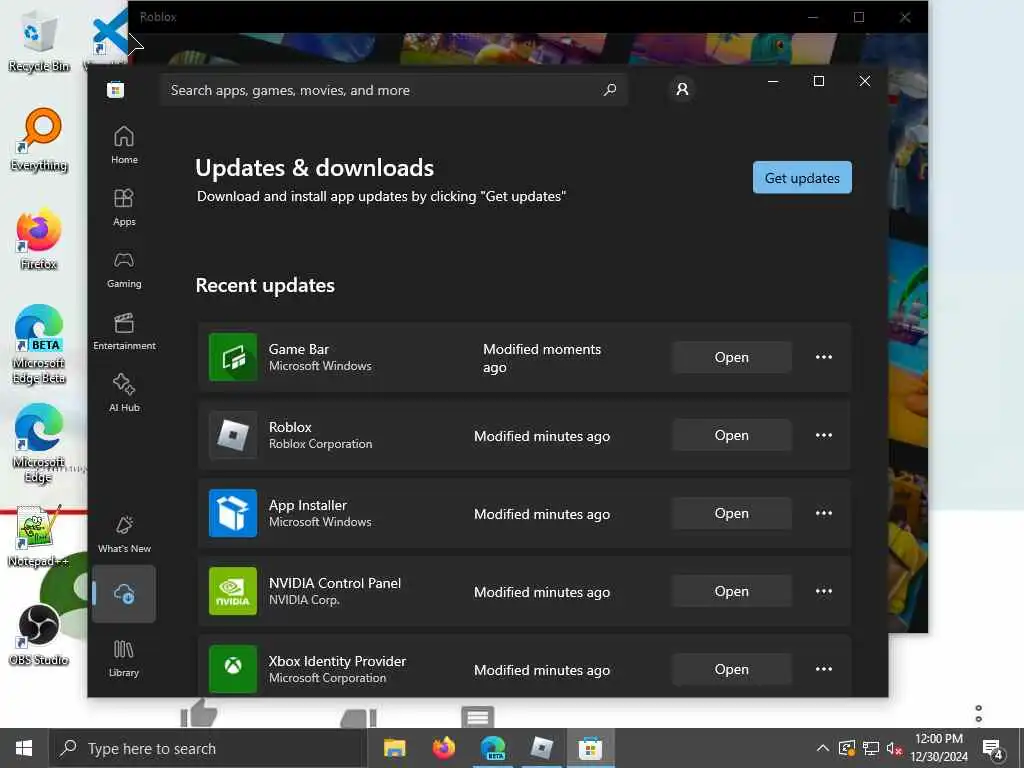Viewport: 1024px width, 768px height.
Task: Select the Firefox desktop shortcut
Action: tap(39, 240)
